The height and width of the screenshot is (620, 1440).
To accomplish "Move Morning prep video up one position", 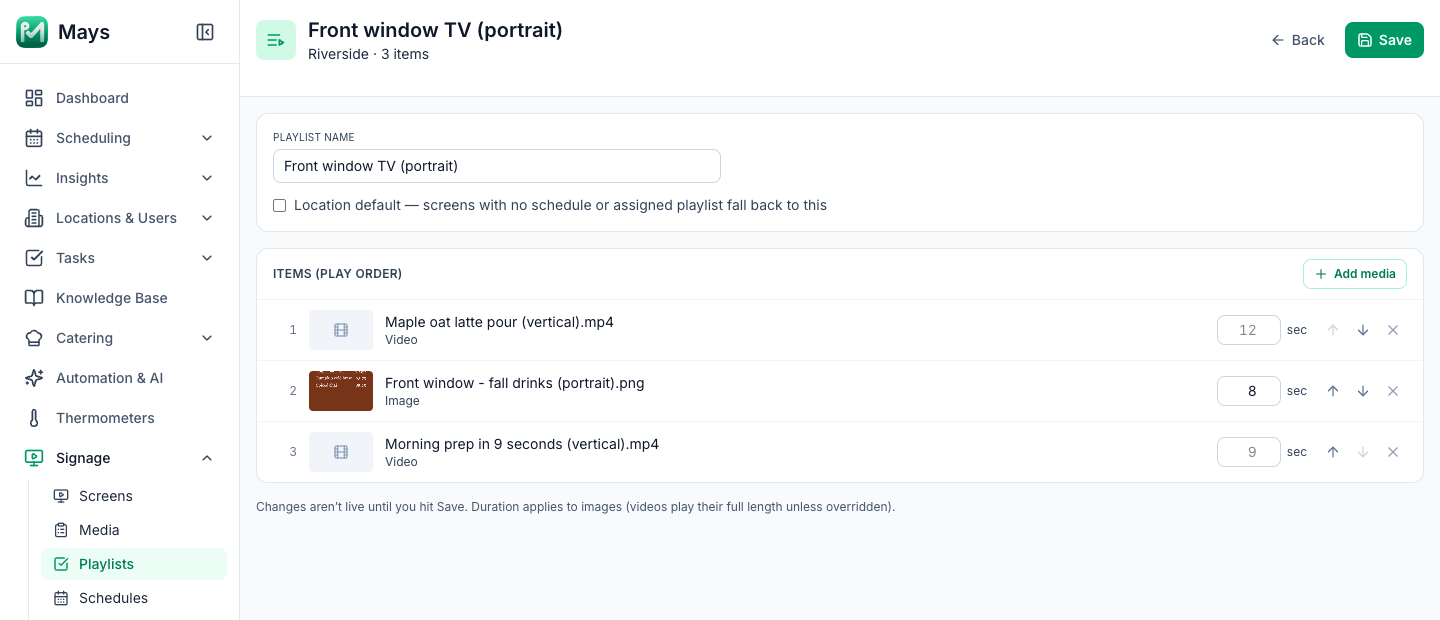I will (x=1333, y=452).
